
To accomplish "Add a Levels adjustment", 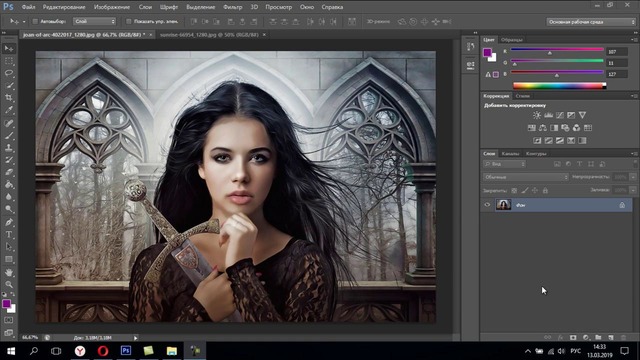I will pos(548,116).
